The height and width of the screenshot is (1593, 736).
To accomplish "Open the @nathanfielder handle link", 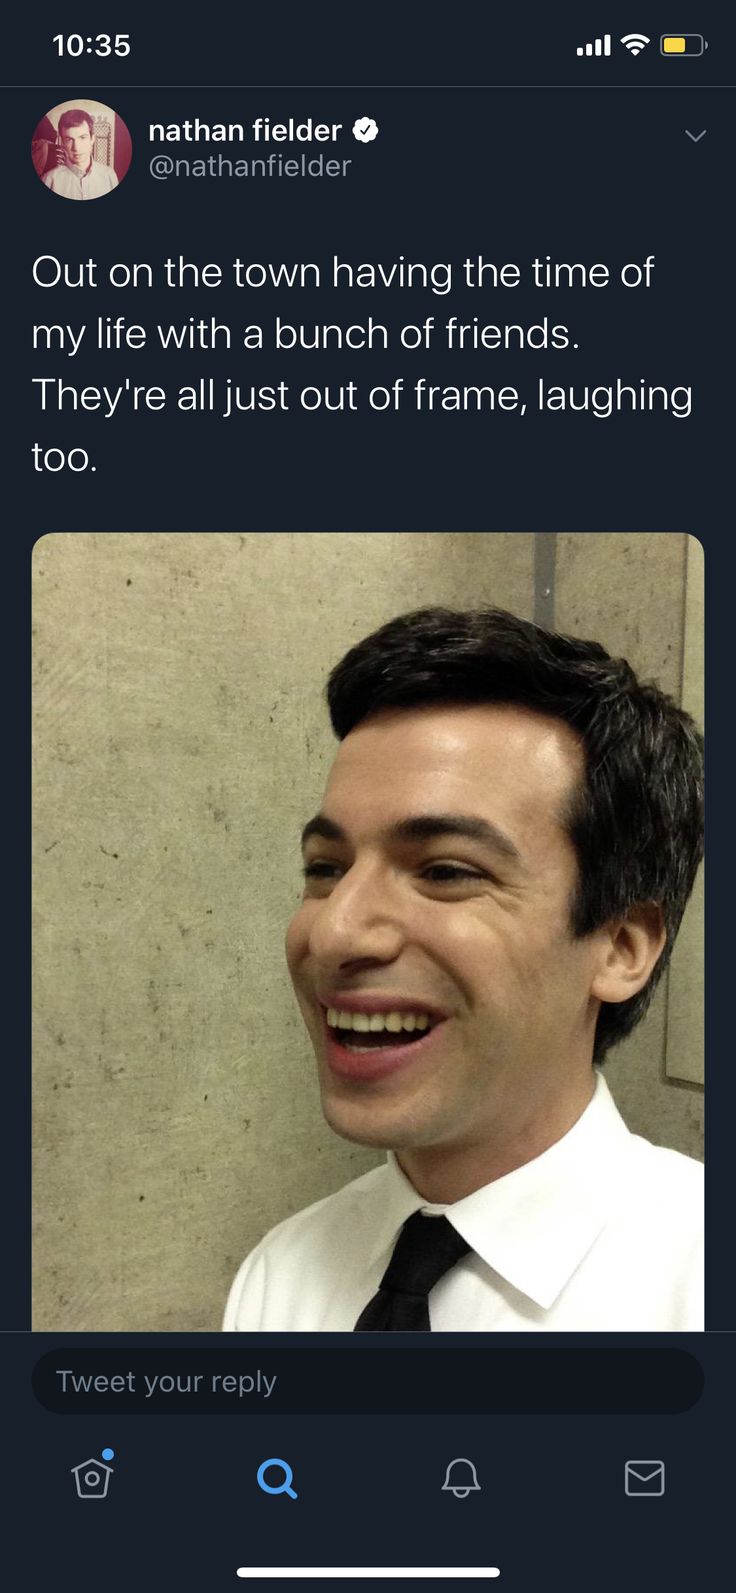I will 250,166.
